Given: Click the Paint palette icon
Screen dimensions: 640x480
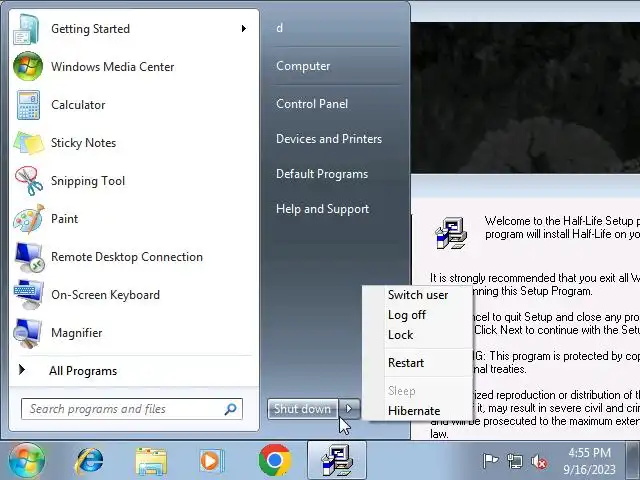Looking at the screenshot, I should tap(29, 219).
